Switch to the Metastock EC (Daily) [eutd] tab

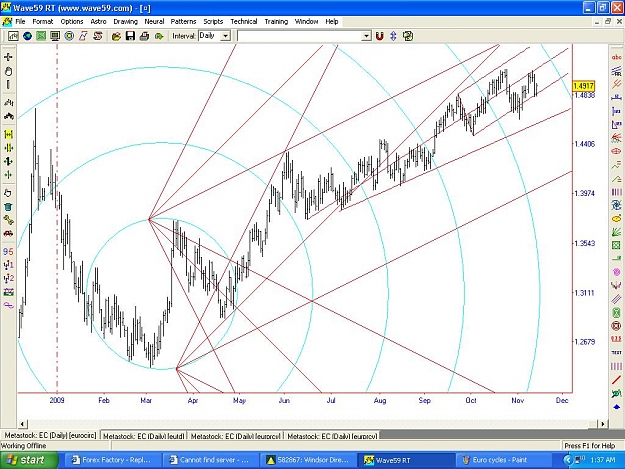143,436
